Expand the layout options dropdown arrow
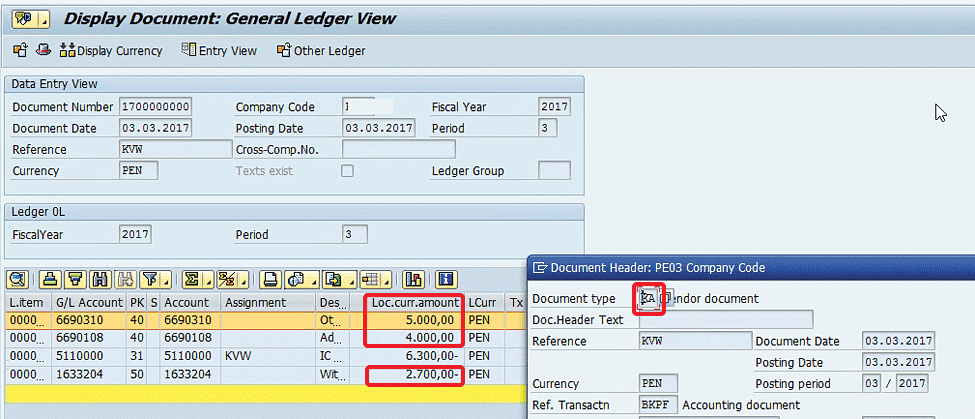Image resolution: width=975 pixels, height=419 pixels. click(x=386, y=279)
